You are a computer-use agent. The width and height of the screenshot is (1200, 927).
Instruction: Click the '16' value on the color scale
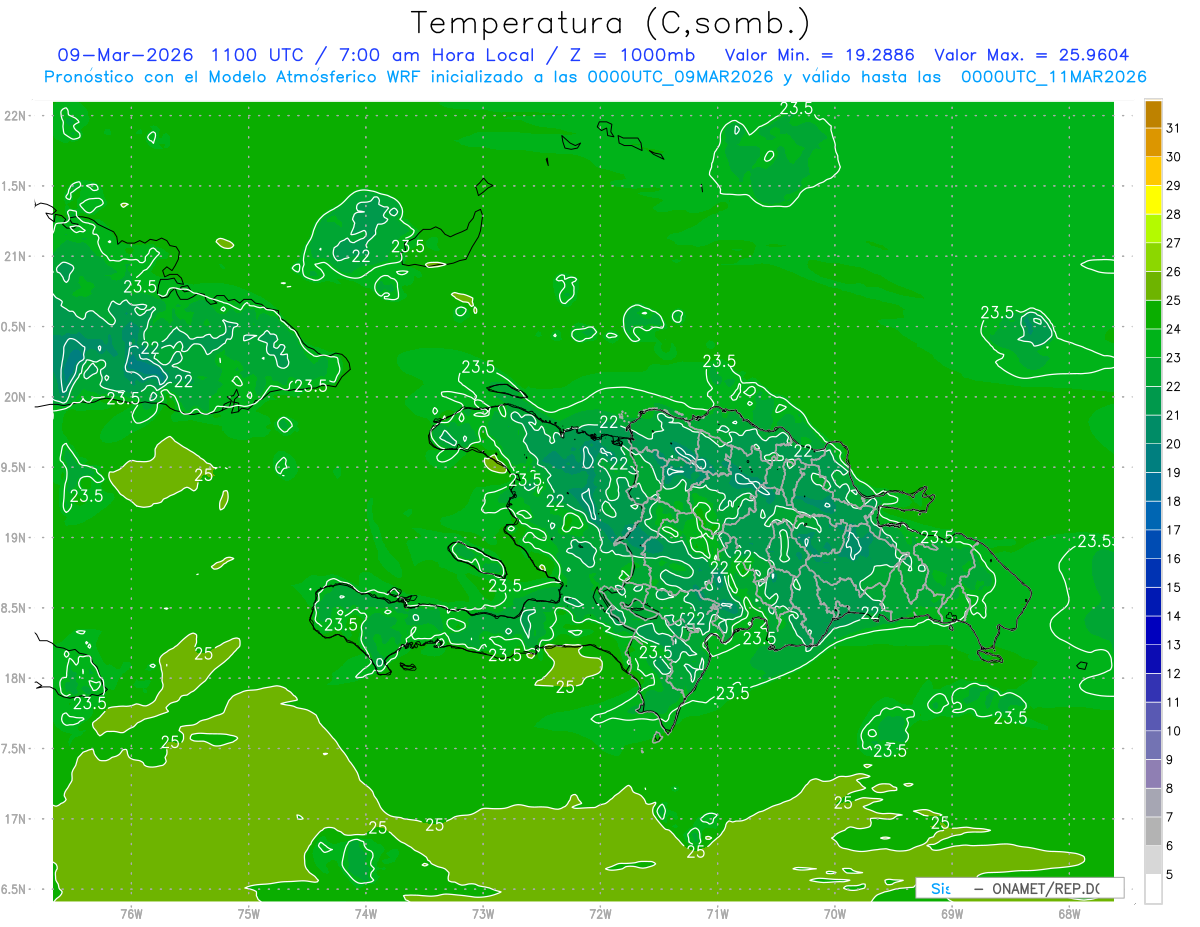point(1173,558)
